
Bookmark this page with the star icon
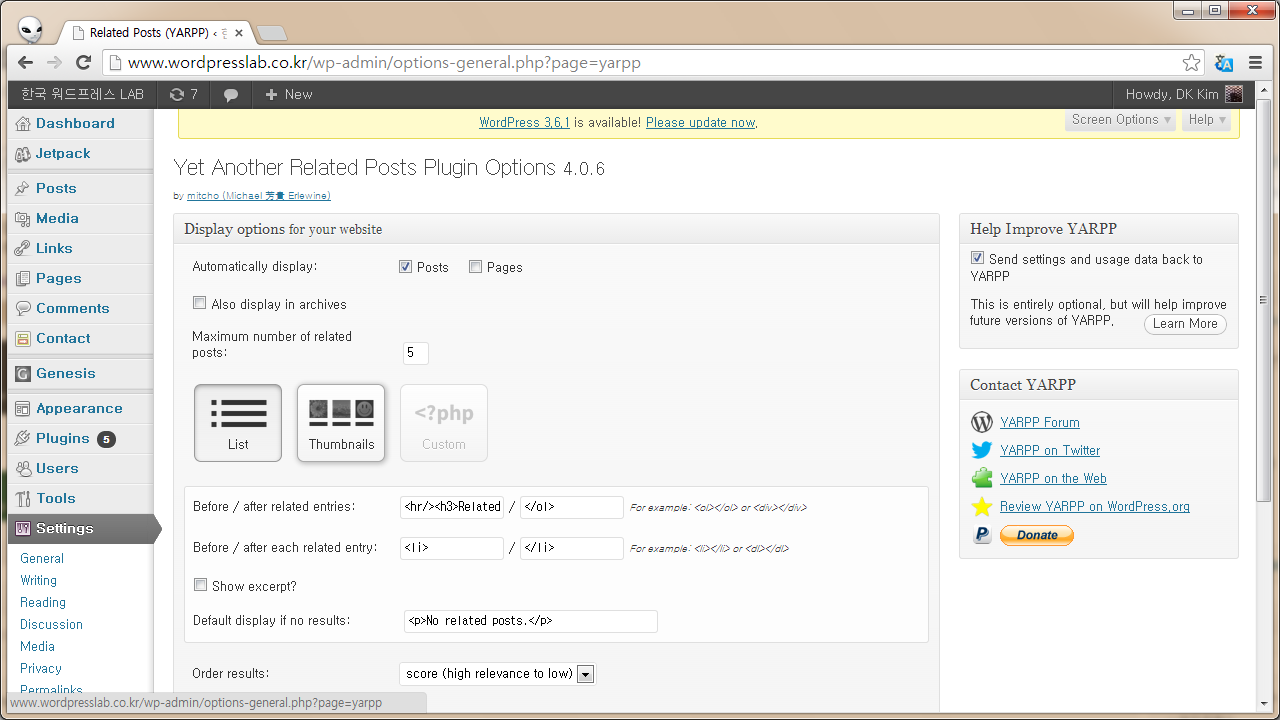tap(1191, 63)
